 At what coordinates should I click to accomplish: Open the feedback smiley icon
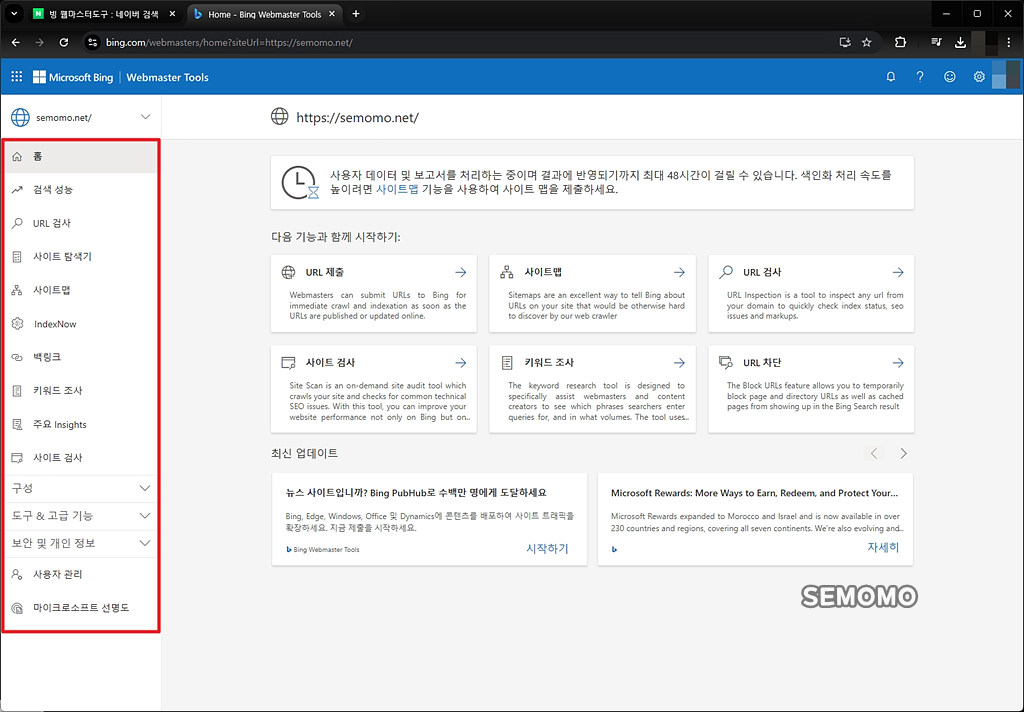(x=950, y=77)
